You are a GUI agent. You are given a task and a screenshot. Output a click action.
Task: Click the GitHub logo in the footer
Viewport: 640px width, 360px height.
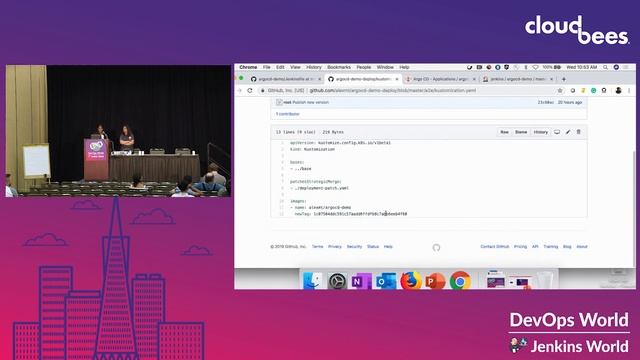pos(436,247)
